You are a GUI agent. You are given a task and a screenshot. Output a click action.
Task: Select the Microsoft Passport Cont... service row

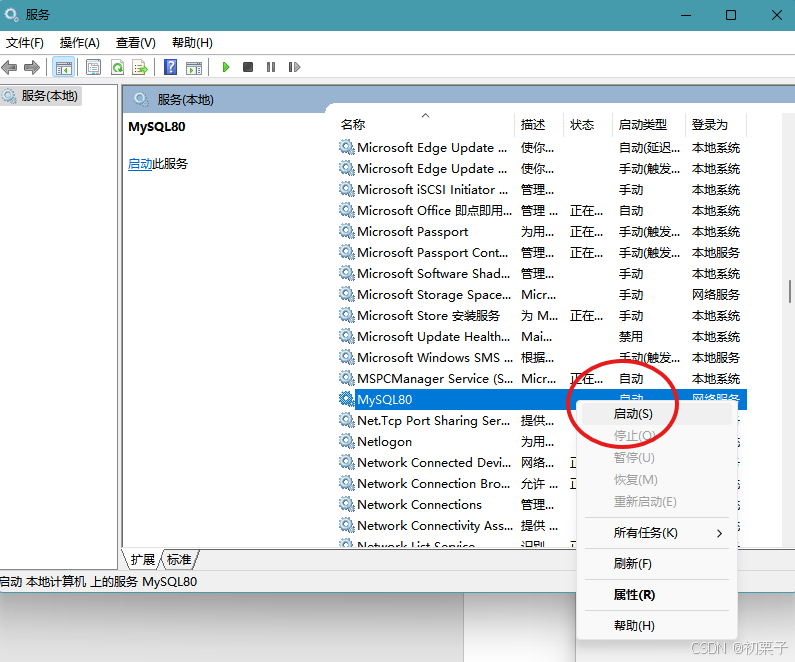[542, 252]
